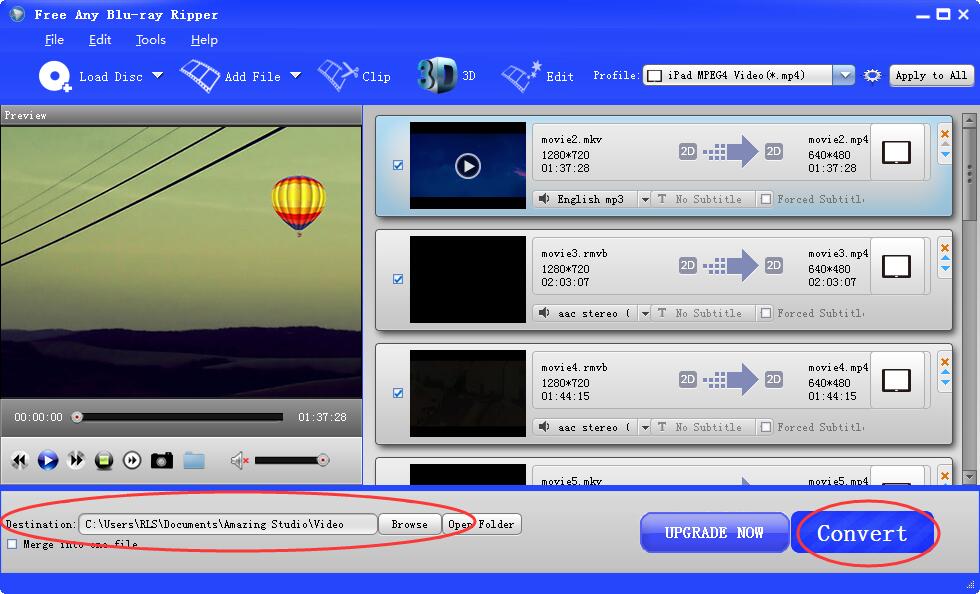The width and height of the screenshot is (980, 594).
Task: Click the Browse button
Action: pyautogui.click(x=409, y=524)
